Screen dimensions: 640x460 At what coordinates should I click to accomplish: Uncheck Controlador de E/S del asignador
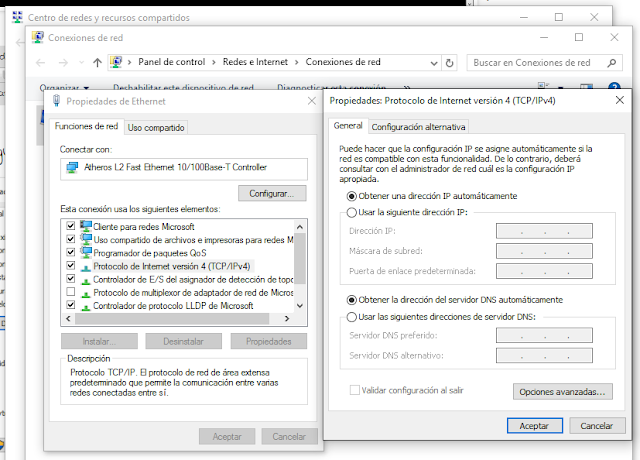[71, 278]
